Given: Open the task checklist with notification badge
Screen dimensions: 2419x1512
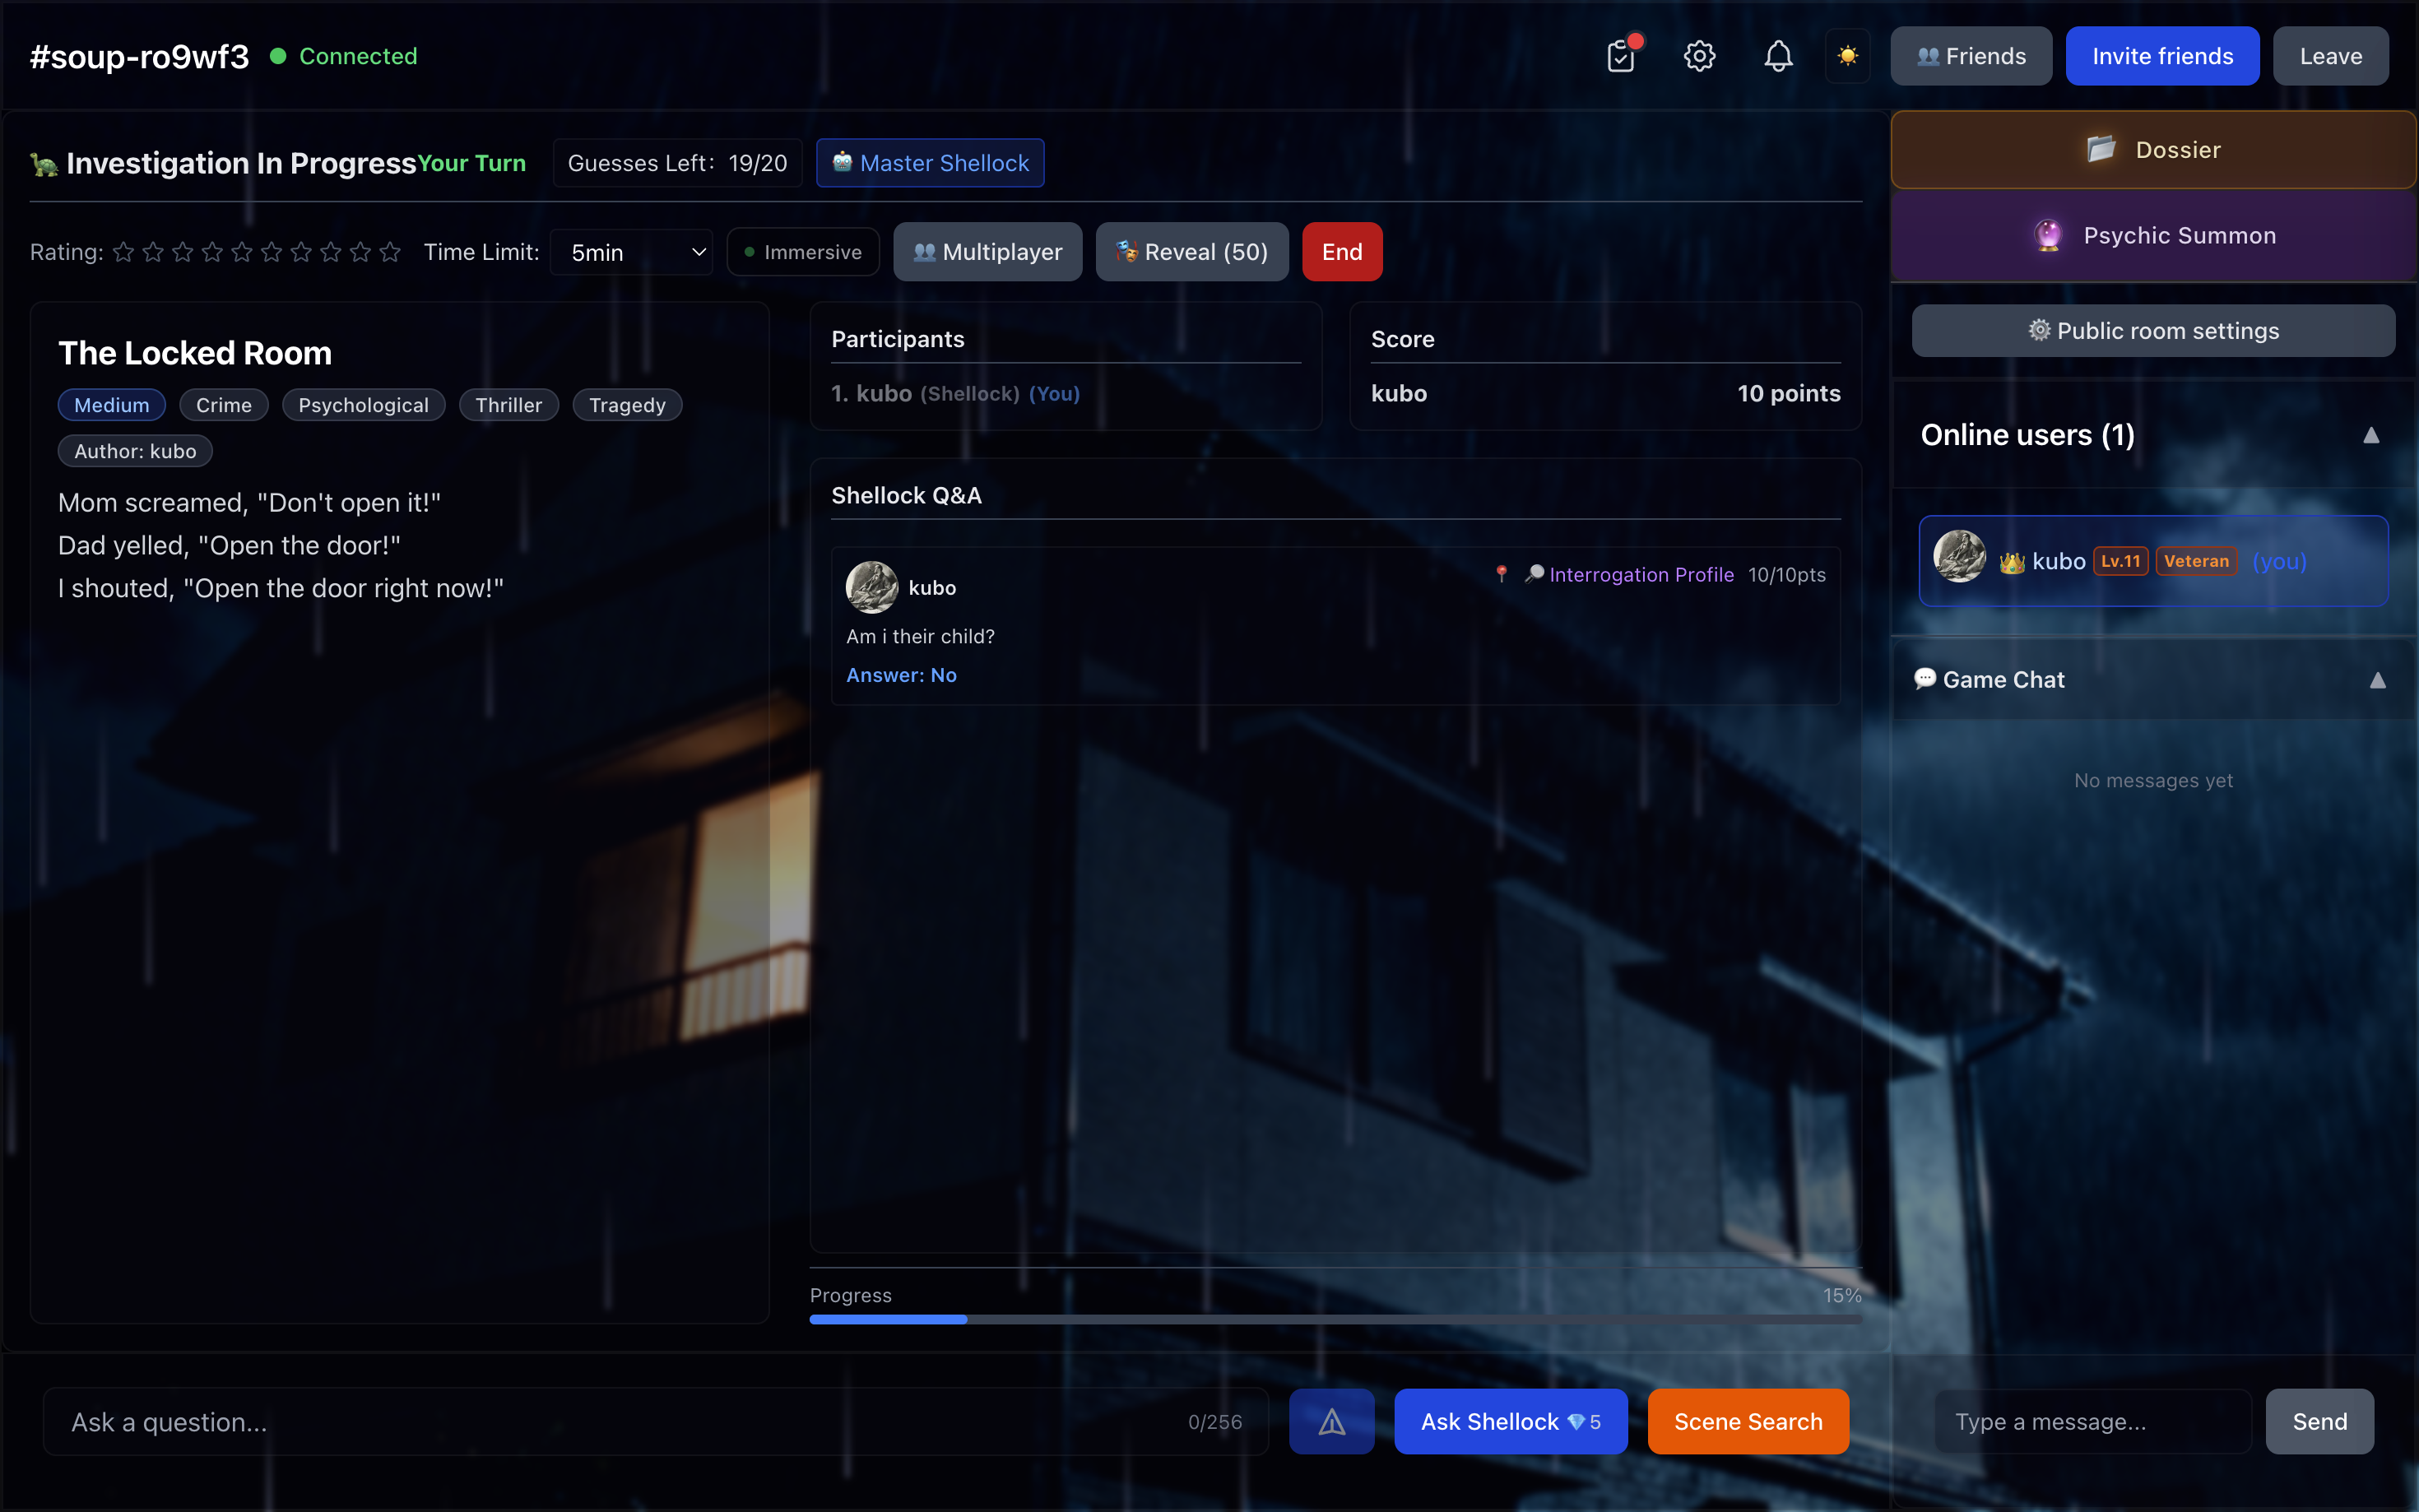Looking at the screenshot, I should pyautogui.click(x=1619, y=56).
